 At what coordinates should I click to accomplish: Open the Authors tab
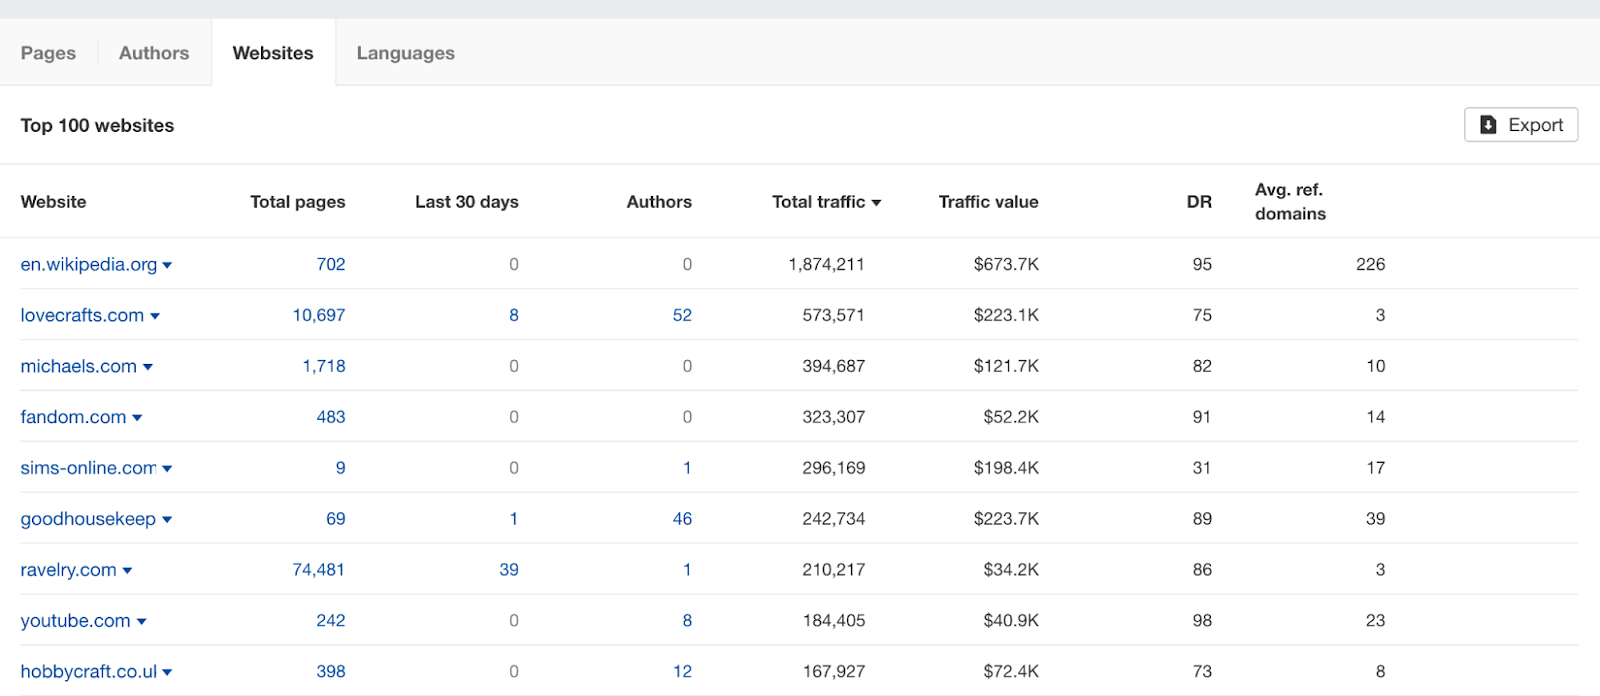[x=154, y=53]
